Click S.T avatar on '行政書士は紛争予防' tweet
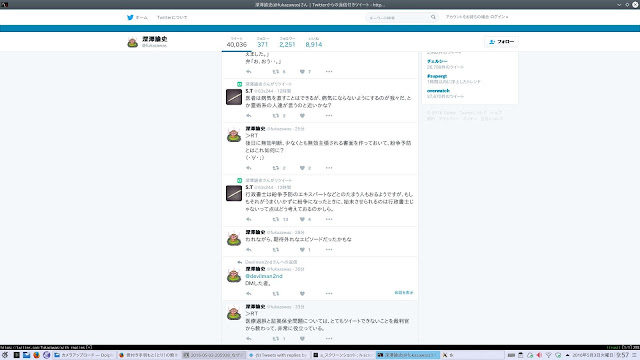Screen dimensions: 640x360 pos(234,193)
